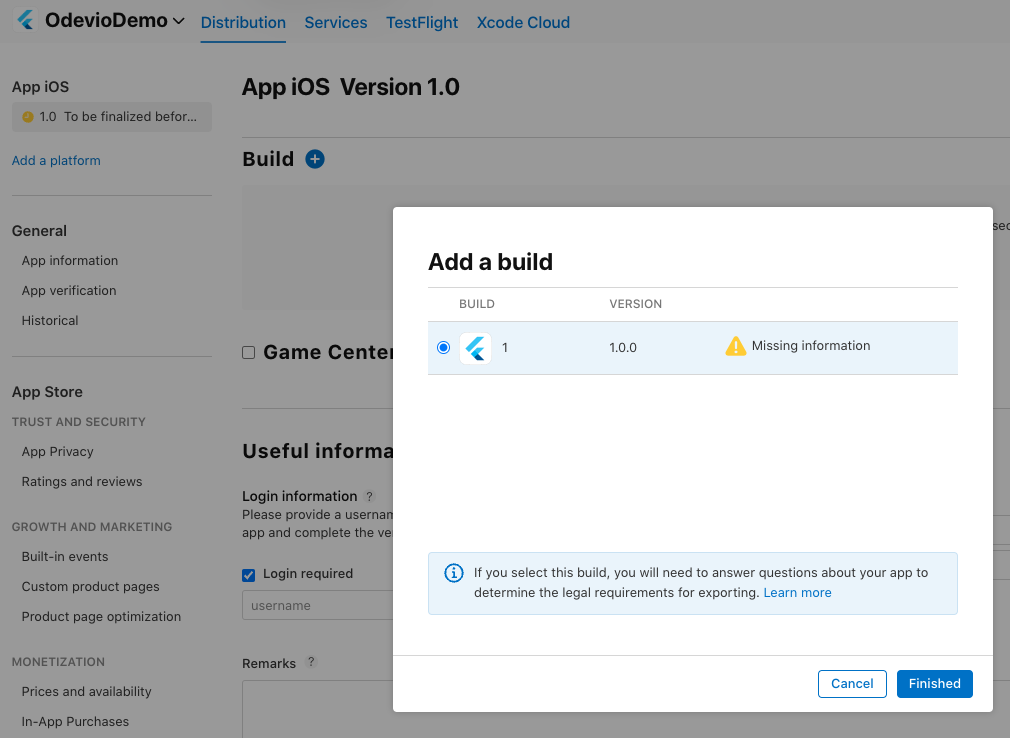
Task: Enable the Game Center checkbox
Action: pos(249,352)
